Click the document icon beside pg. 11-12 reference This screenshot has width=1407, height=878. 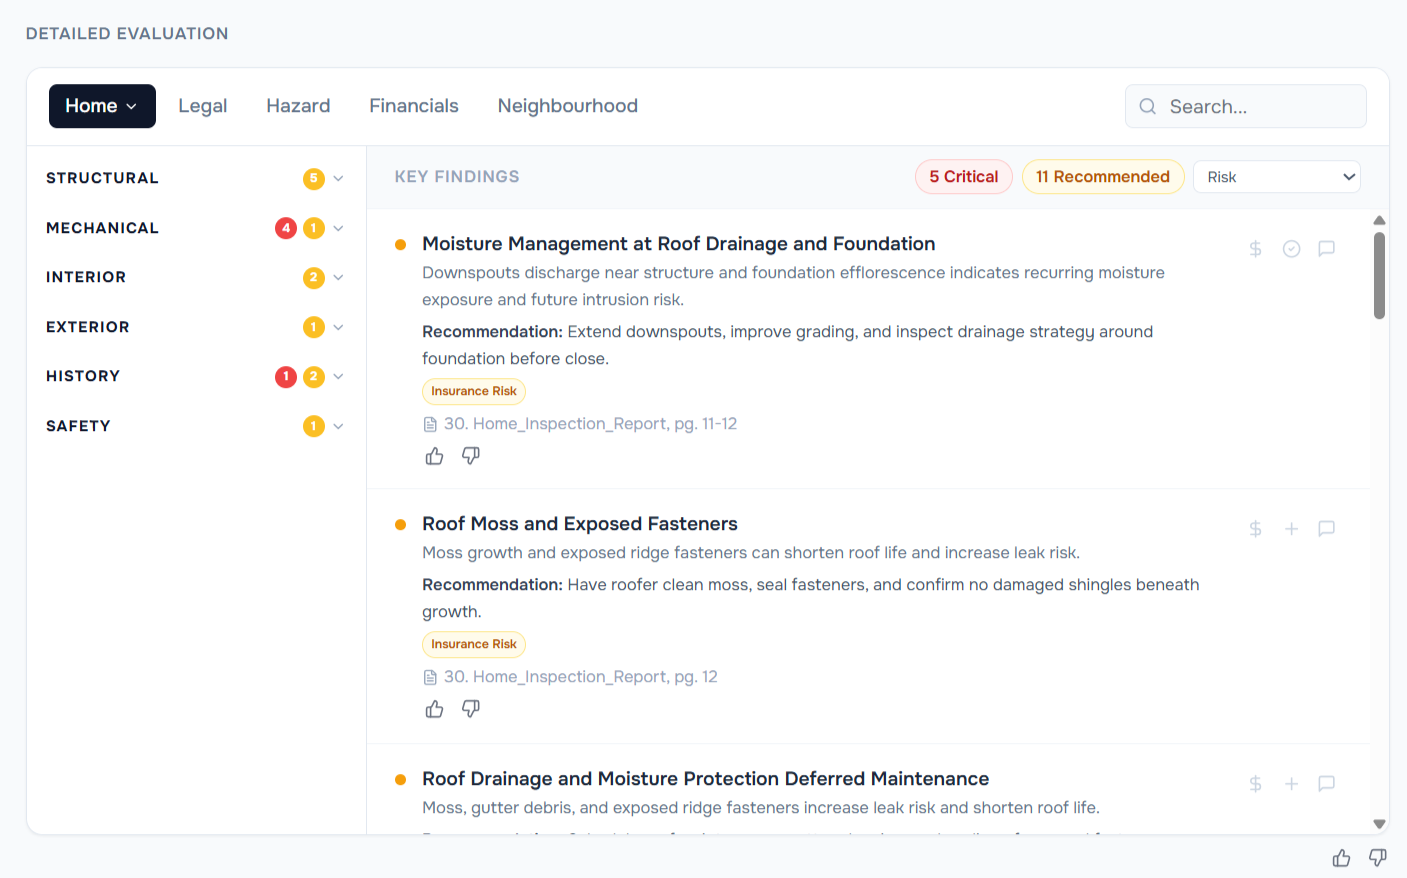coord(430,424)
